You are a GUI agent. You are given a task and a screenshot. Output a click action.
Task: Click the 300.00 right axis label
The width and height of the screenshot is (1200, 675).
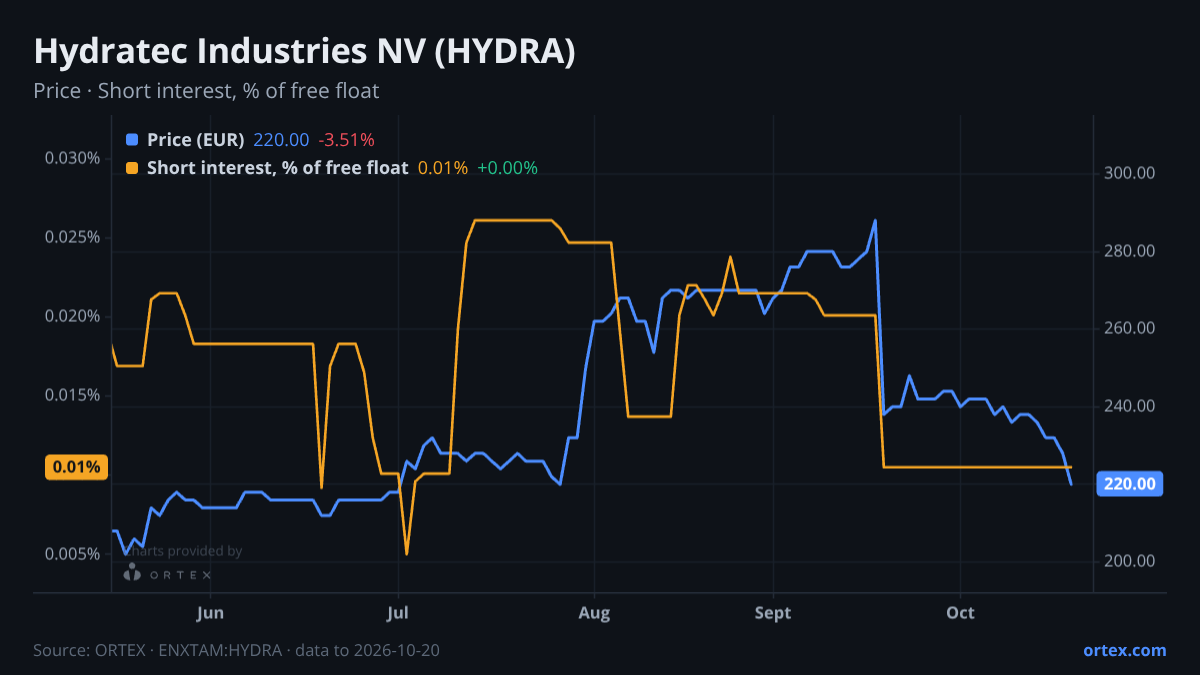tap(1130, 173)
